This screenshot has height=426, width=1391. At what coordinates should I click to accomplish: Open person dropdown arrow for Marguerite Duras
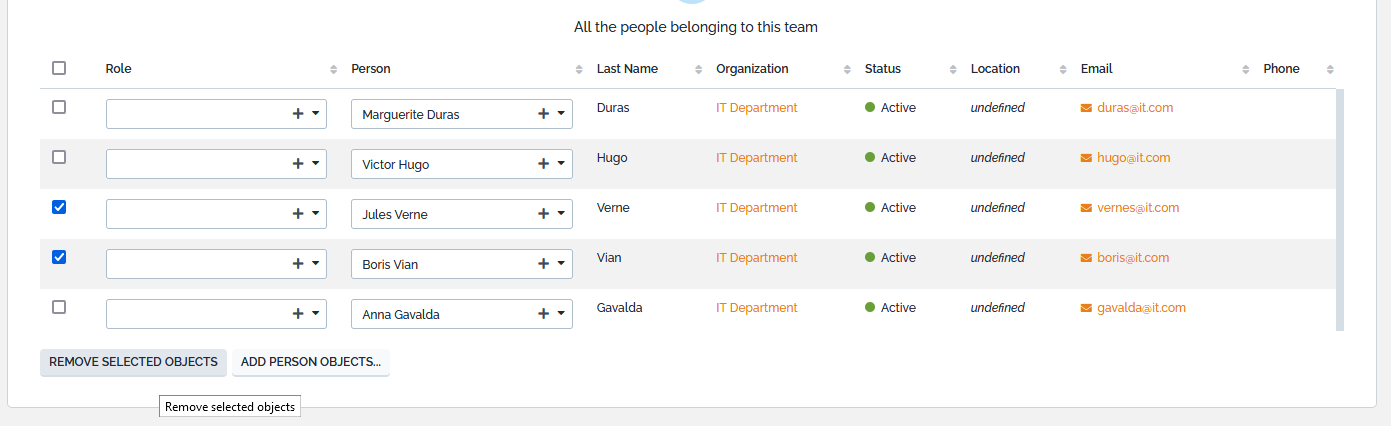(562, 113)
